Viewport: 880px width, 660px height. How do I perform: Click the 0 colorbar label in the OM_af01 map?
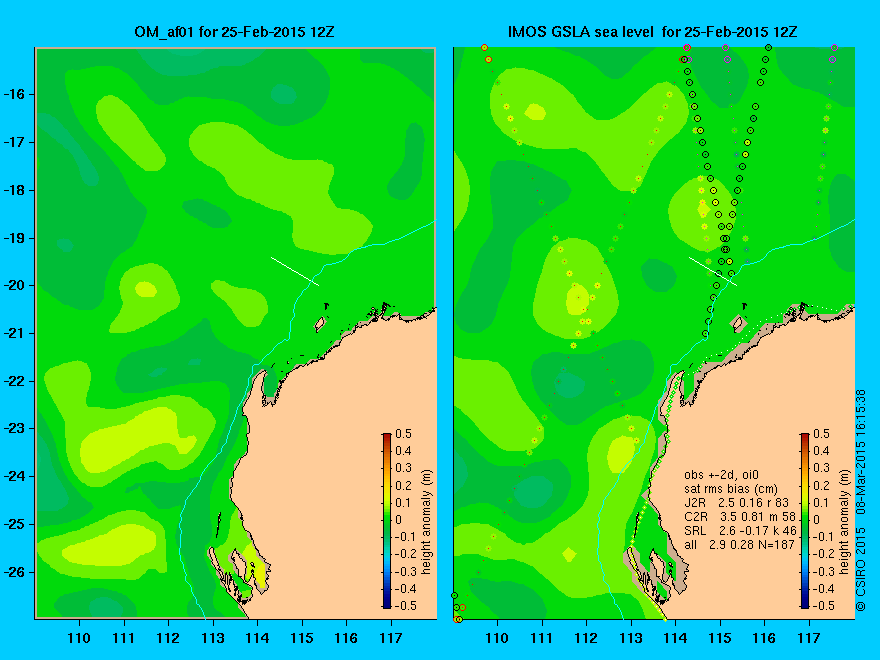point(399,520)
